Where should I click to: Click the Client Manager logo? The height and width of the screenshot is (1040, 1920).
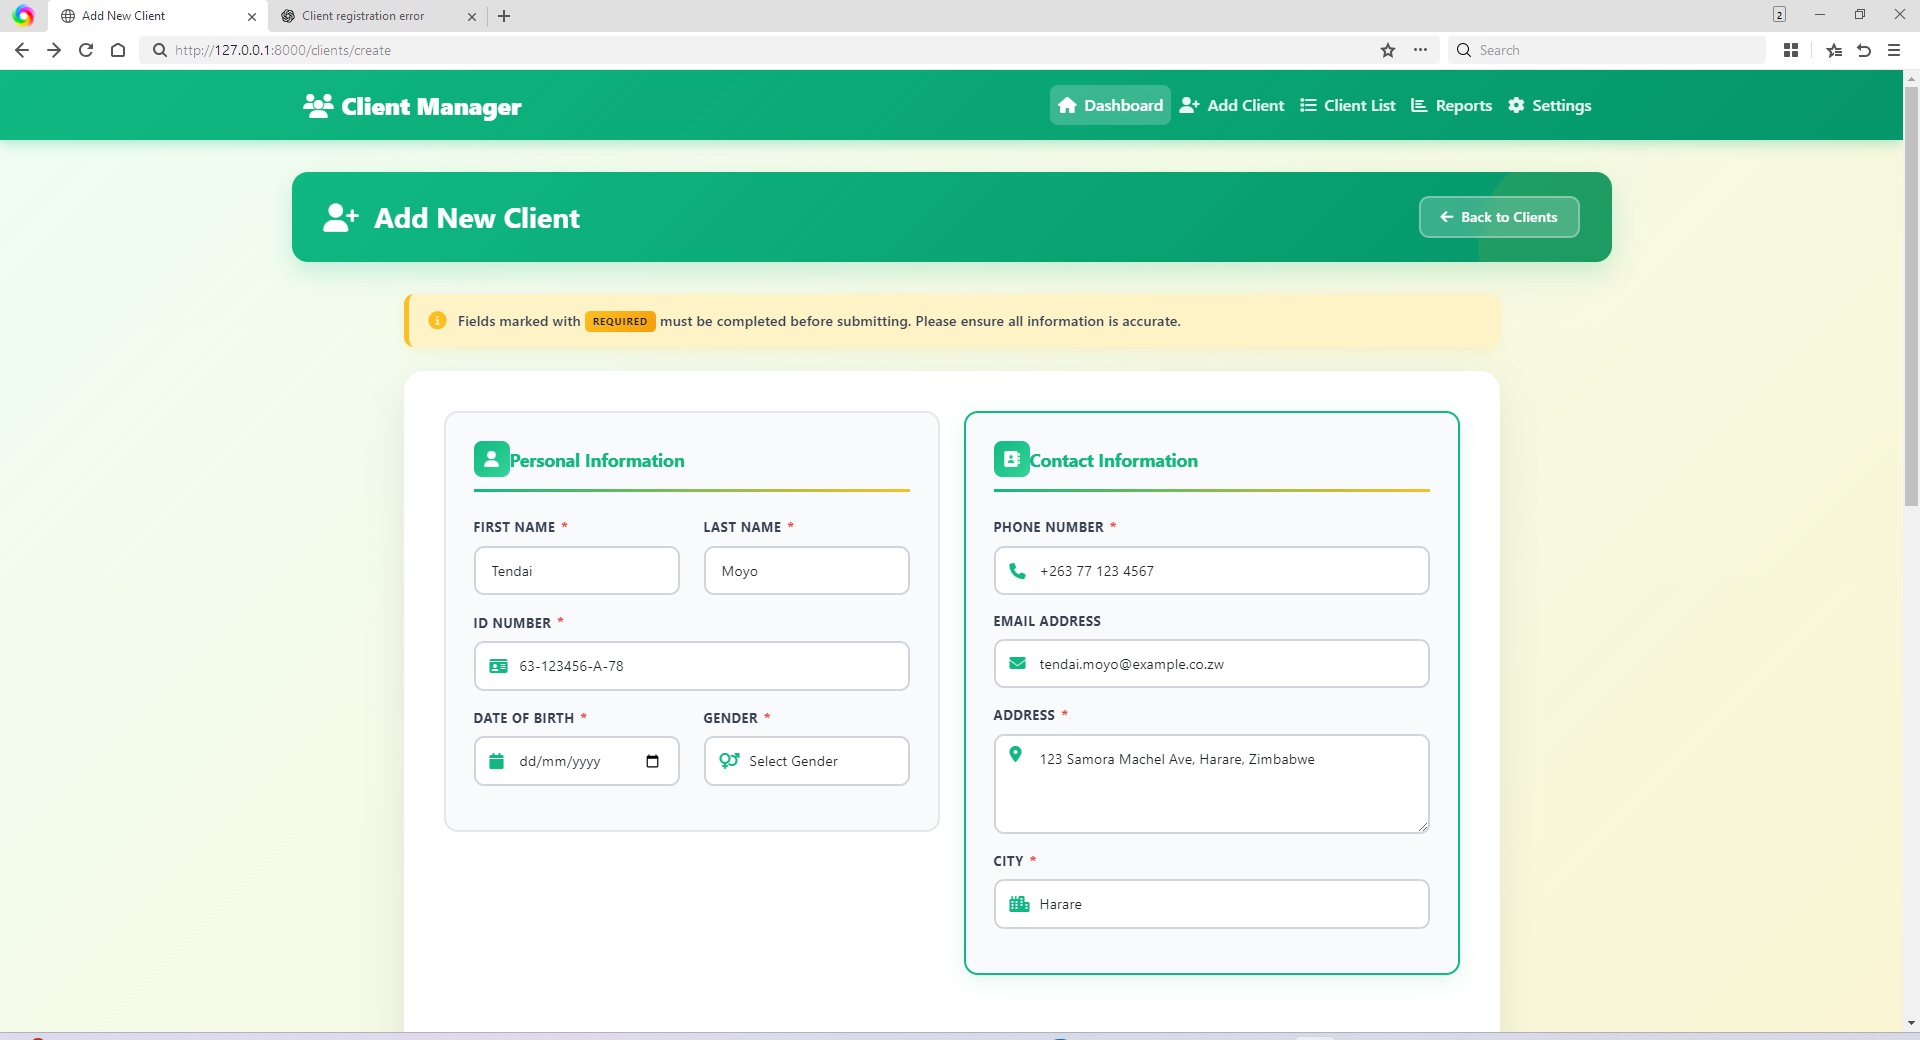point(412,106)
